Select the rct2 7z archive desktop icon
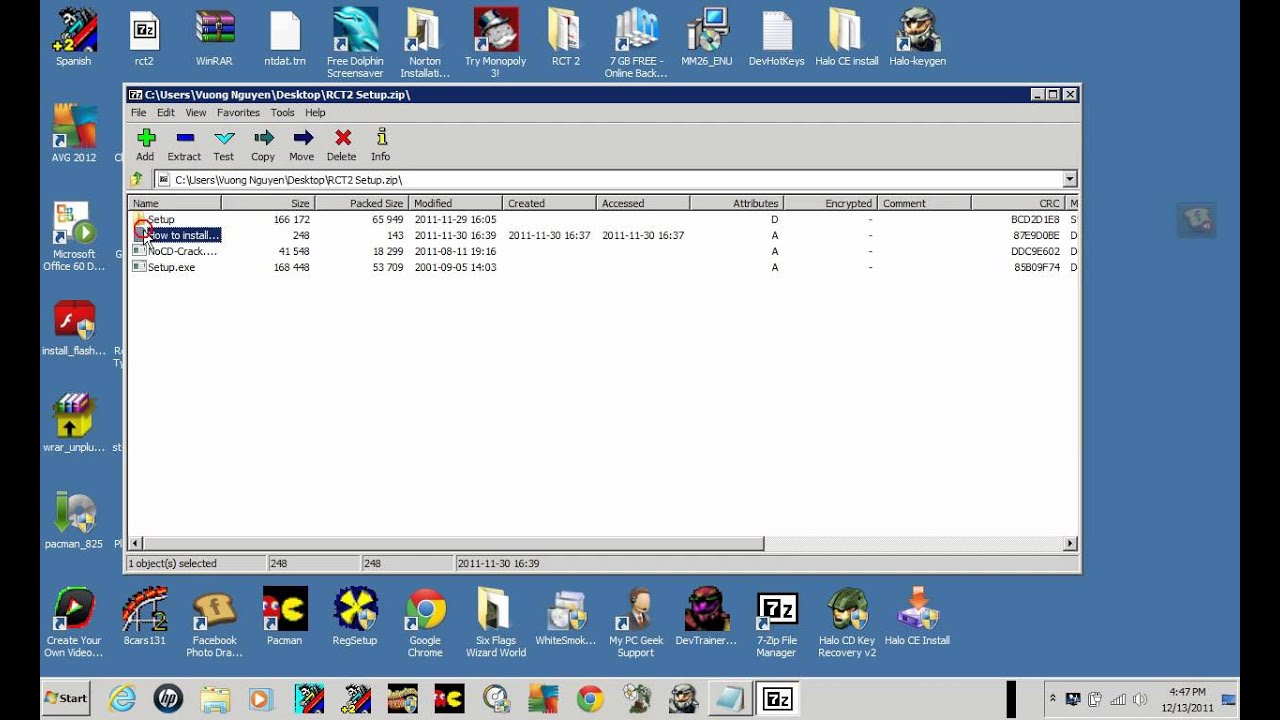This screenshot has height=720, width=1280. point(144,38)
